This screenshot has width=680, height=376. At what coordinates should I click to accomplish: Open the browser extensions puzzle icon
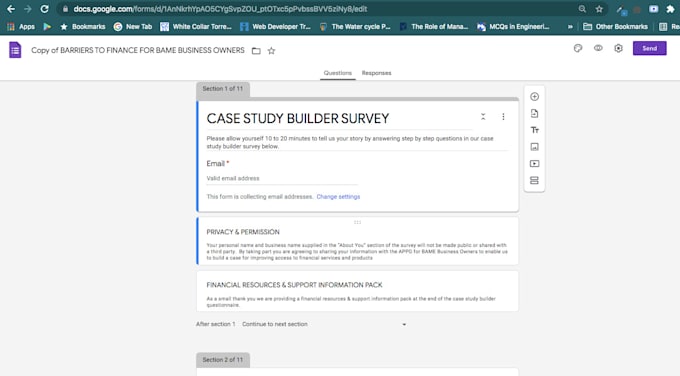click(x=670, y=9)
